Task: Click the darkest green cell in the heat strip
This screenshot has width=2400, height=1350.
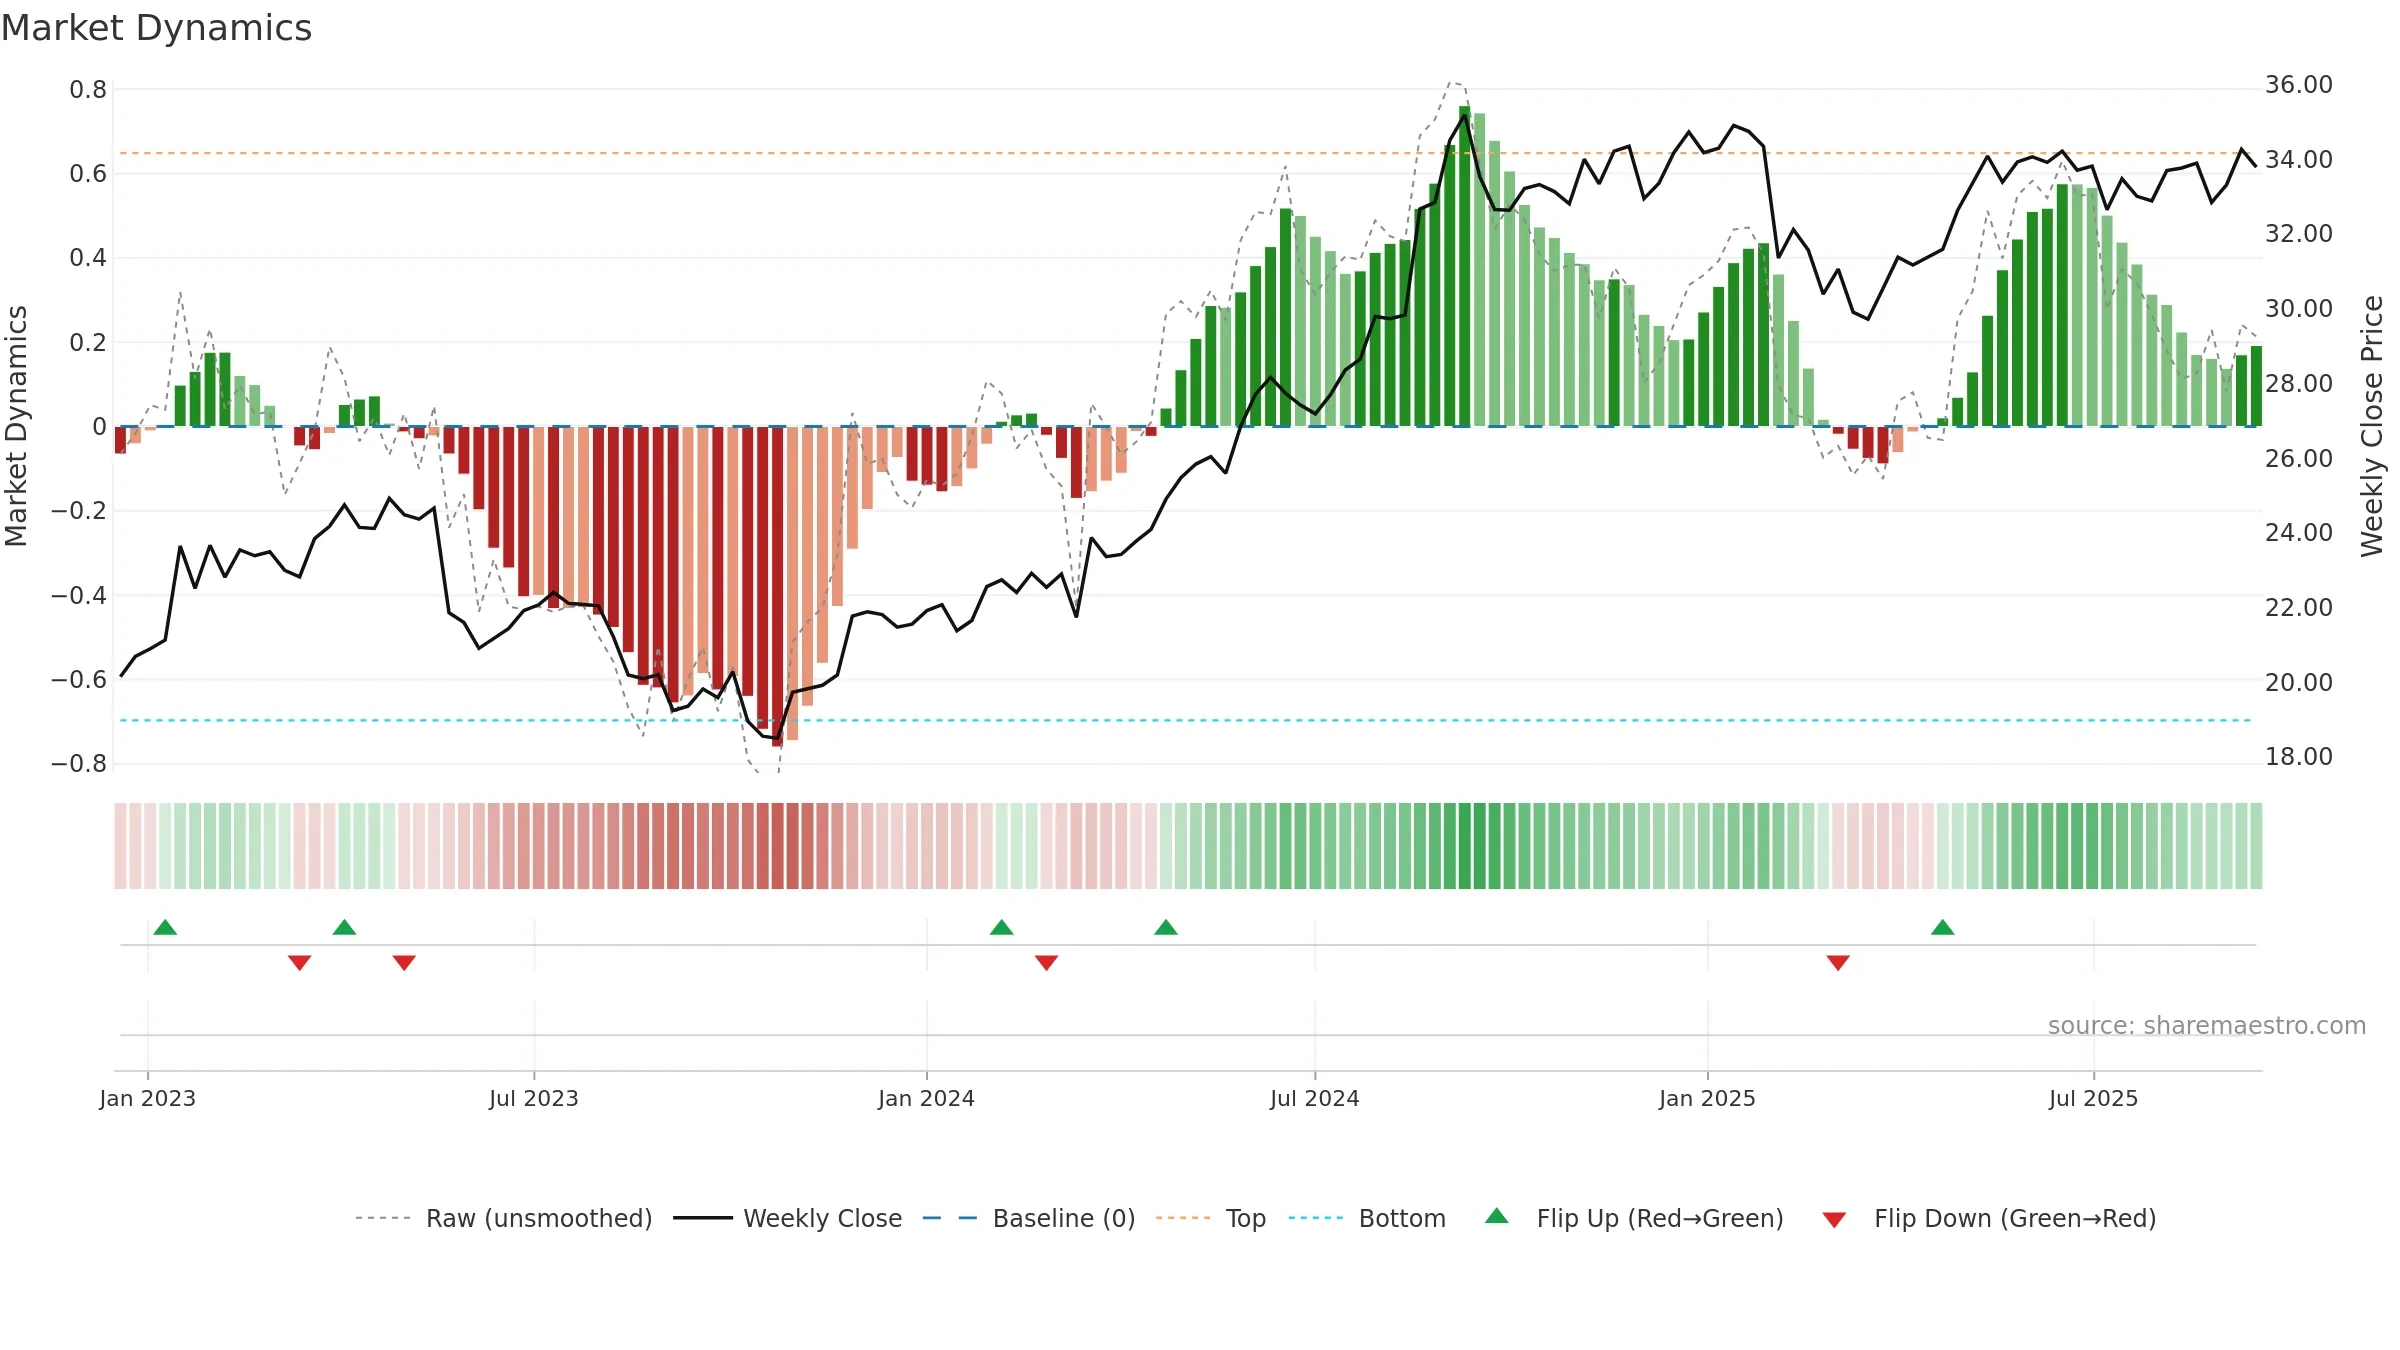Action: 1465,846
